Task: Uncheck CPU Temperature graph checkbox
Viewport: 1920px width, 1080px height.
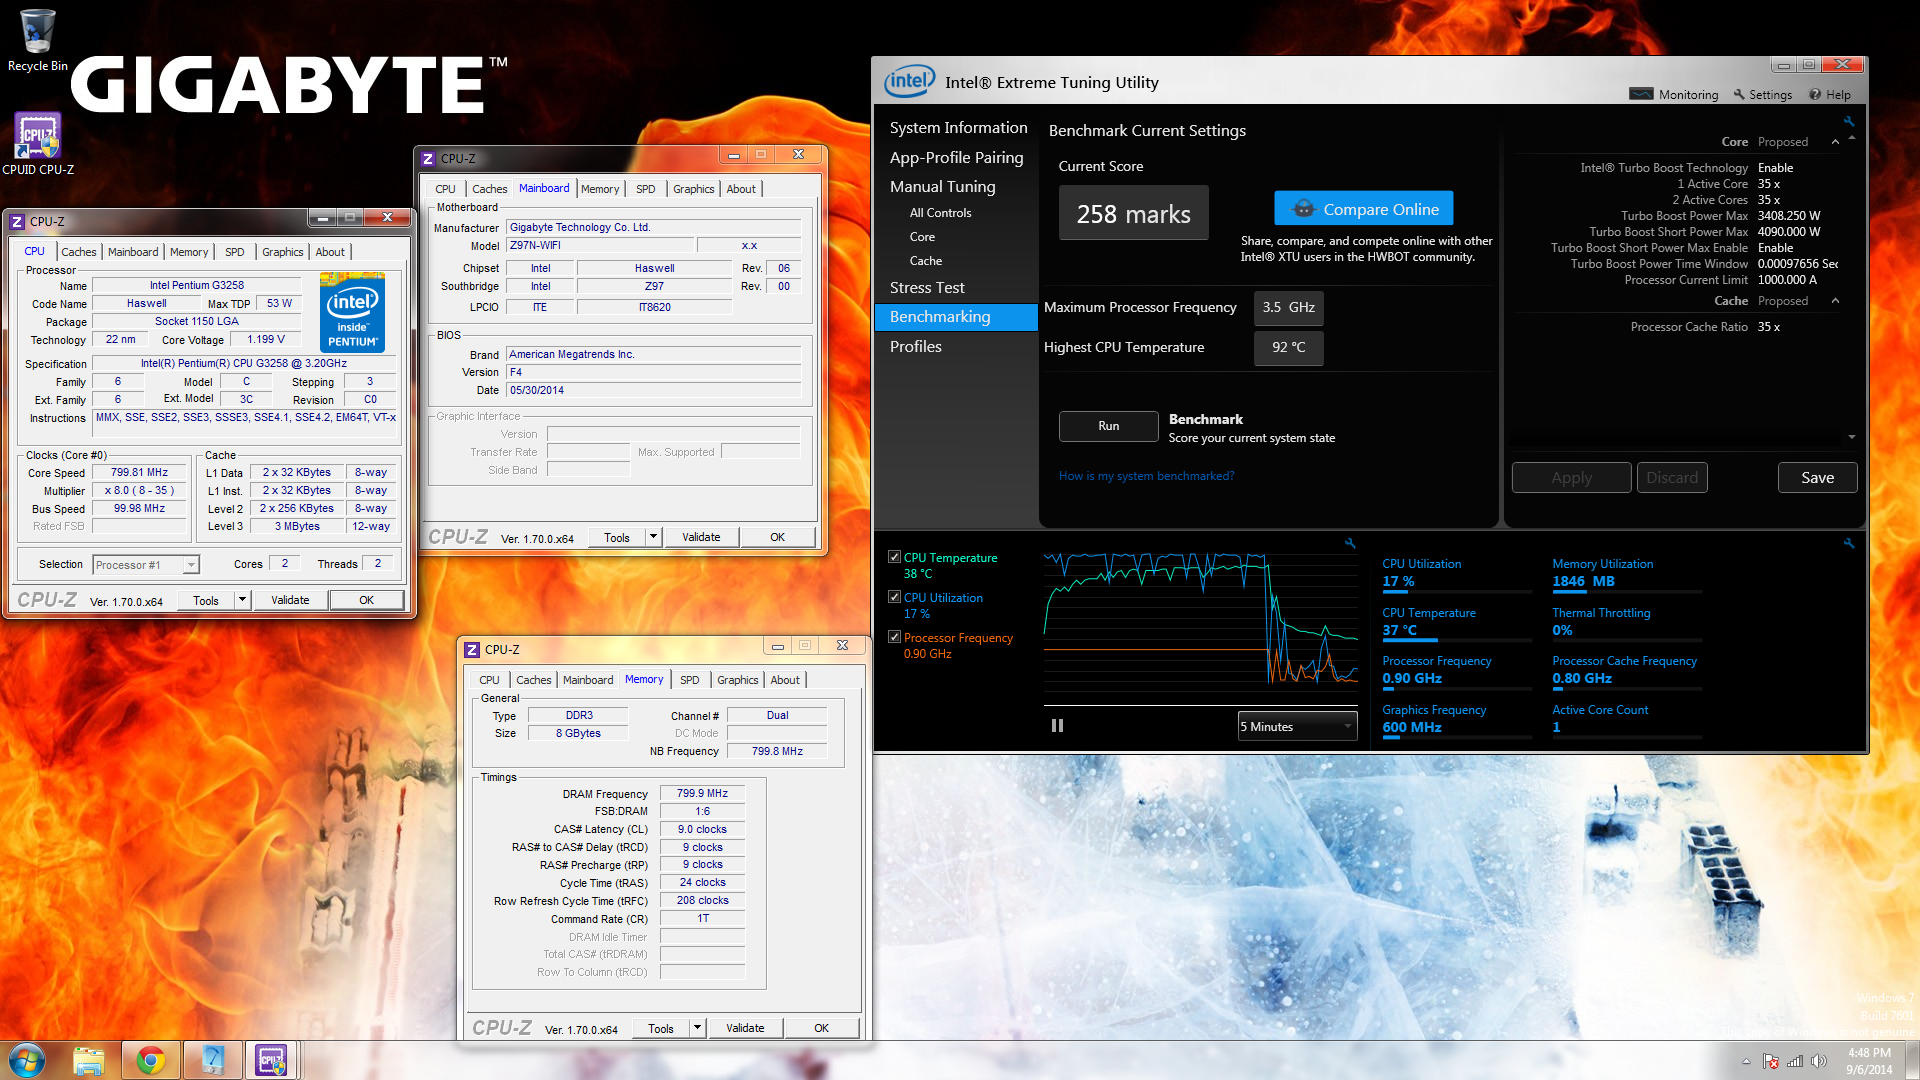Action: point(894,557)
